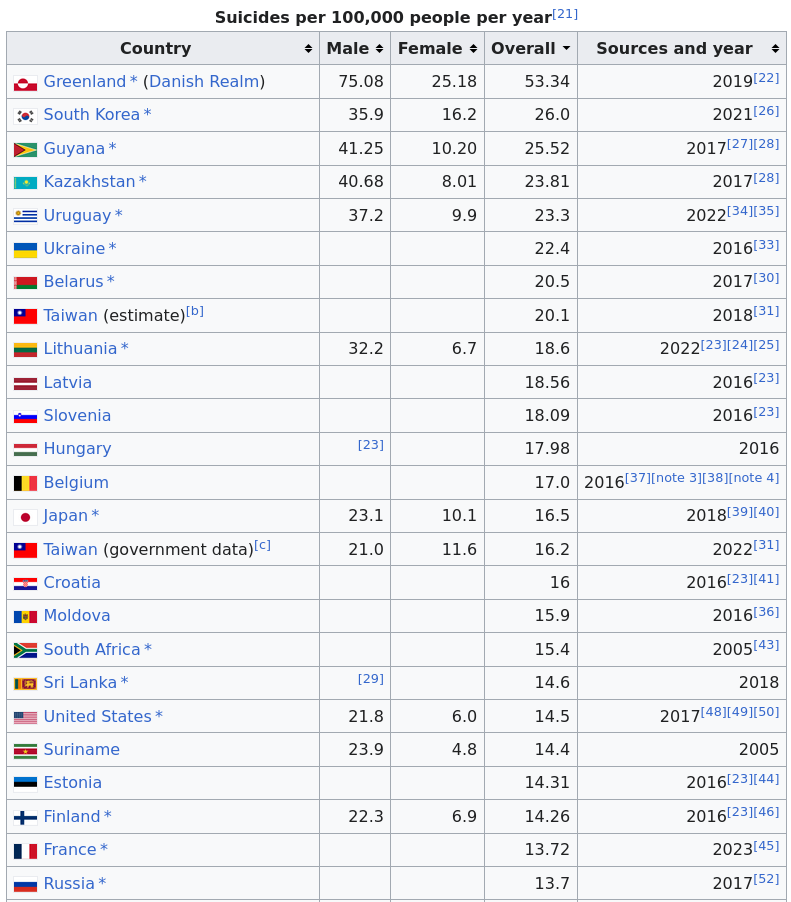Open the Kazakhstan link
Image resolution: width=791 pixels, height=902 pixels.
pyautogui.click(x=89, y=182)
